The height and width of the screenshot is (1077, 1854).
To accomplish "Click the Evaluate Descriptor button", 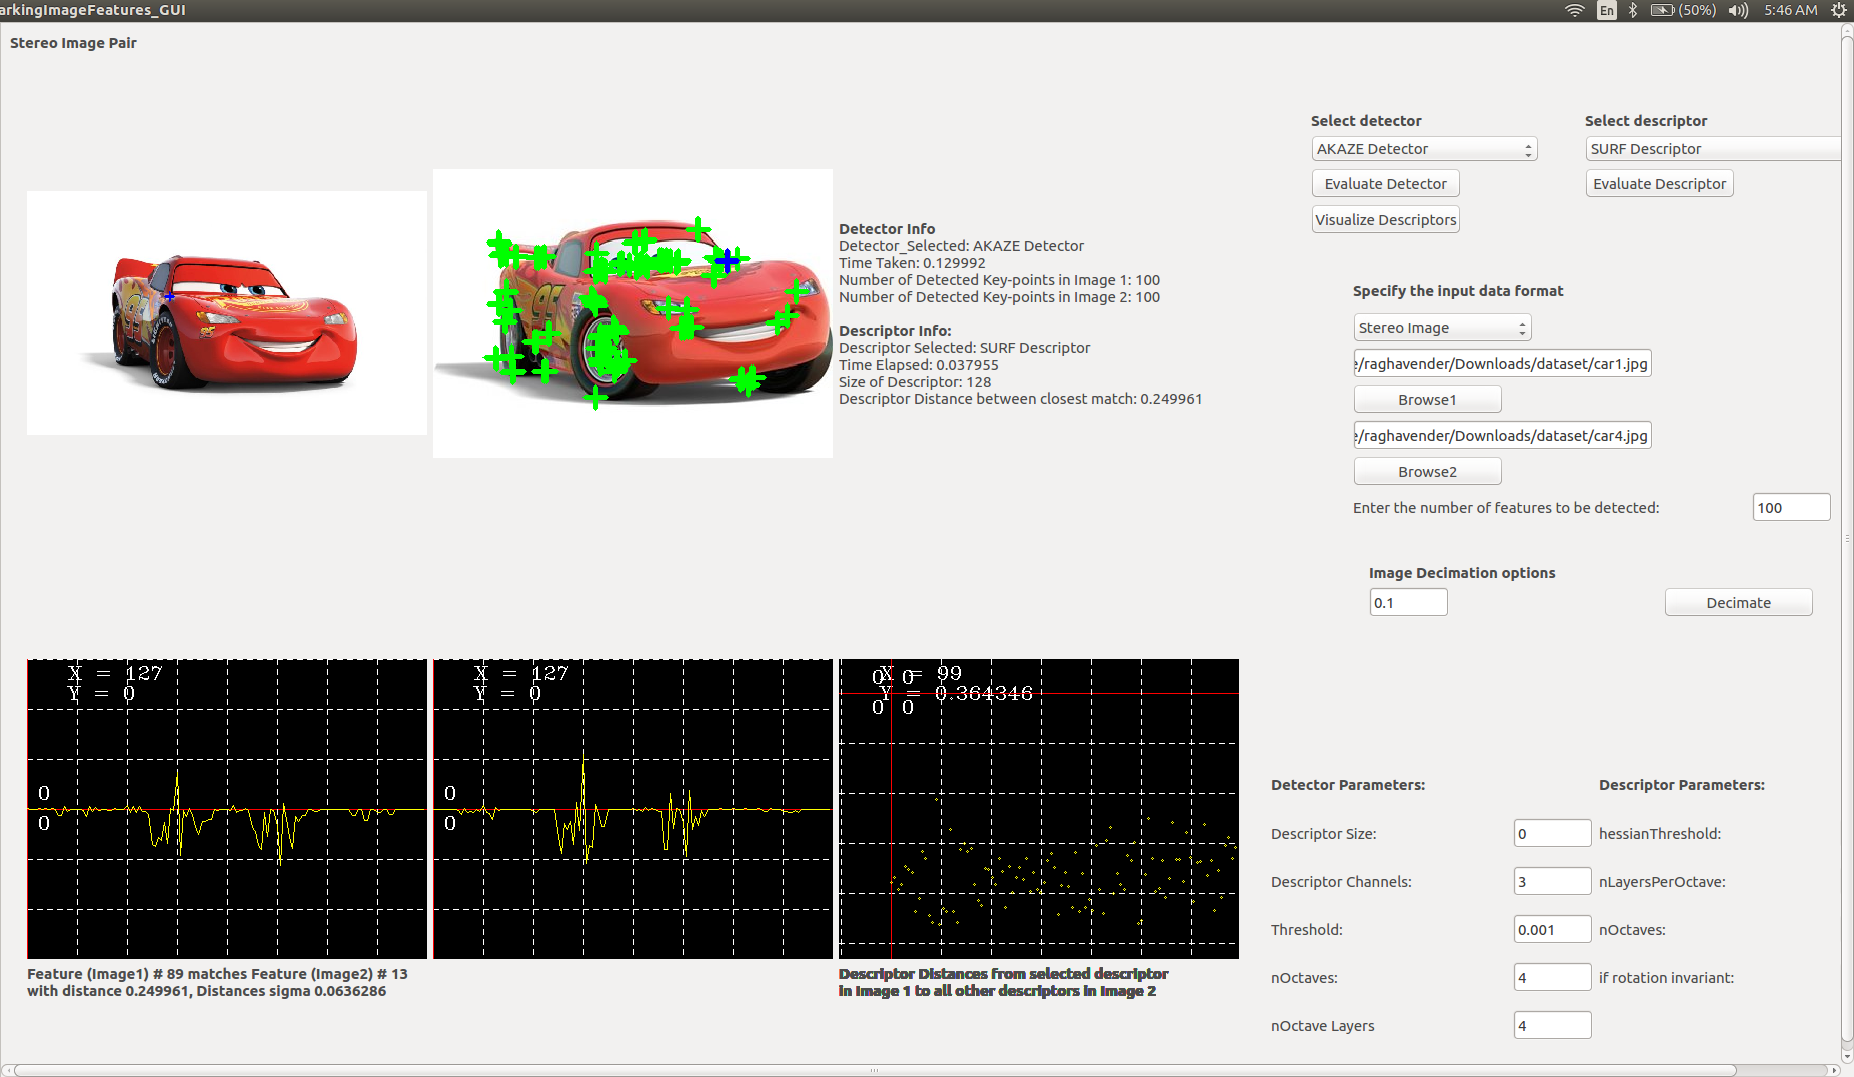I will pyautogui.click(x=1659, y=184).
